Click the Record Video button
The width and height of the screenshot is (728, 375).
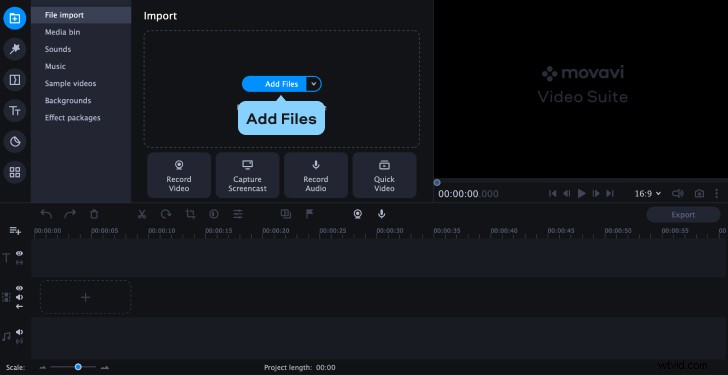point(179,175)
